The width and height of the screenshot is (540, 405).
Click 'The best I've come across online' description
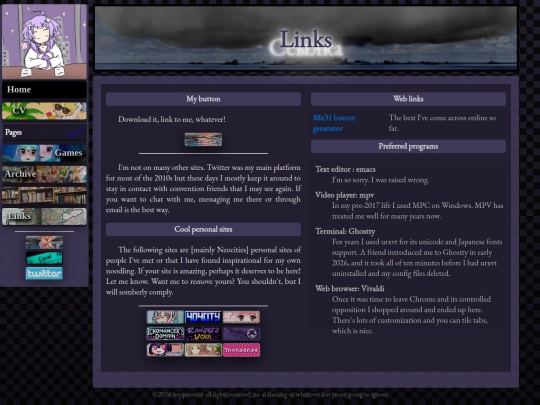[443, 123]
